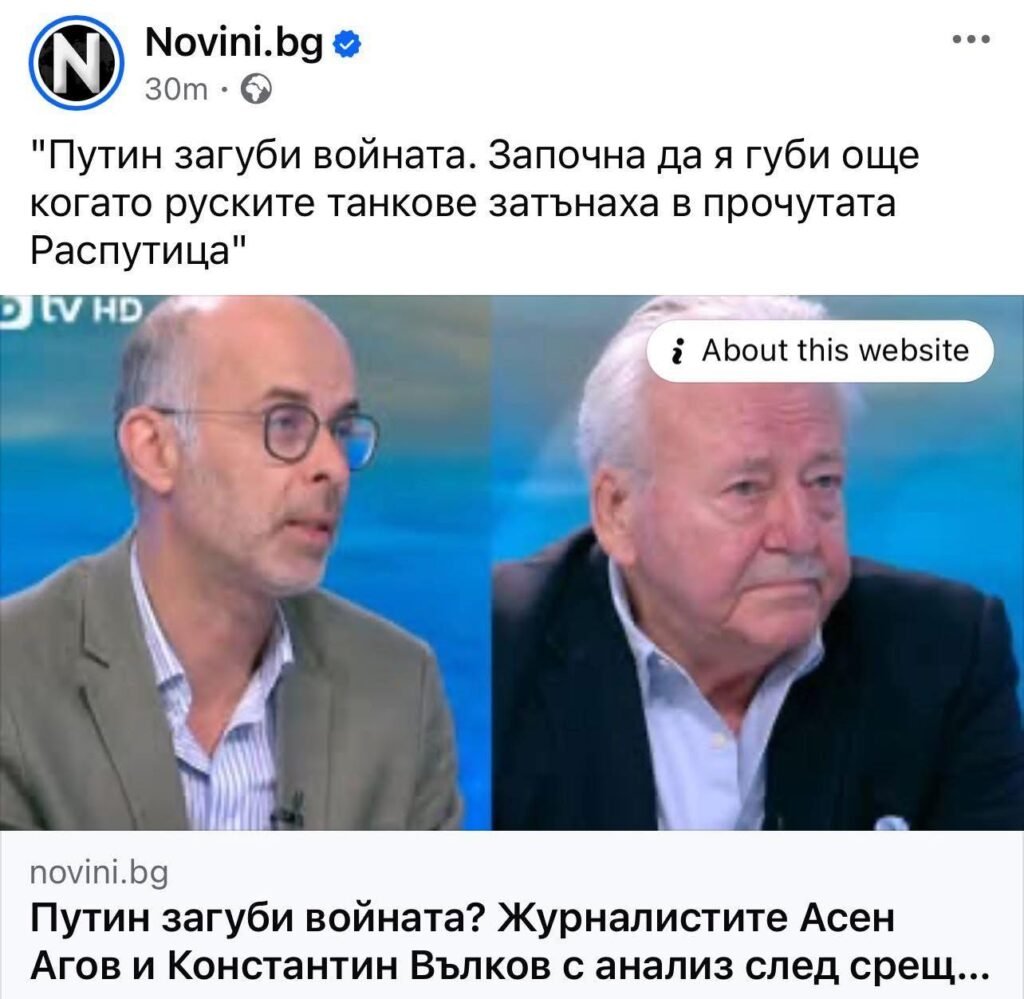
Task: Open About this website
Action: pyautogui.click(x=820, y=351)
